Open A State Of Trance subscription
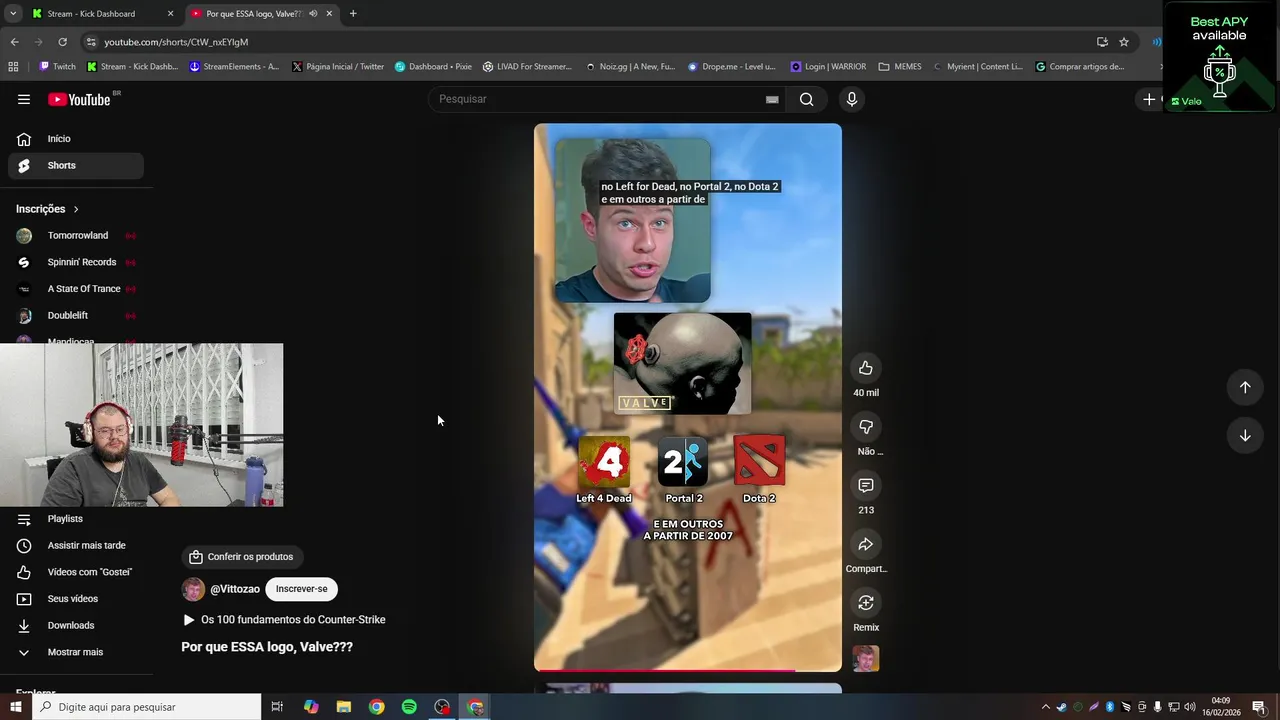This screenshot has width=1280, height=720. coord(76,289)
